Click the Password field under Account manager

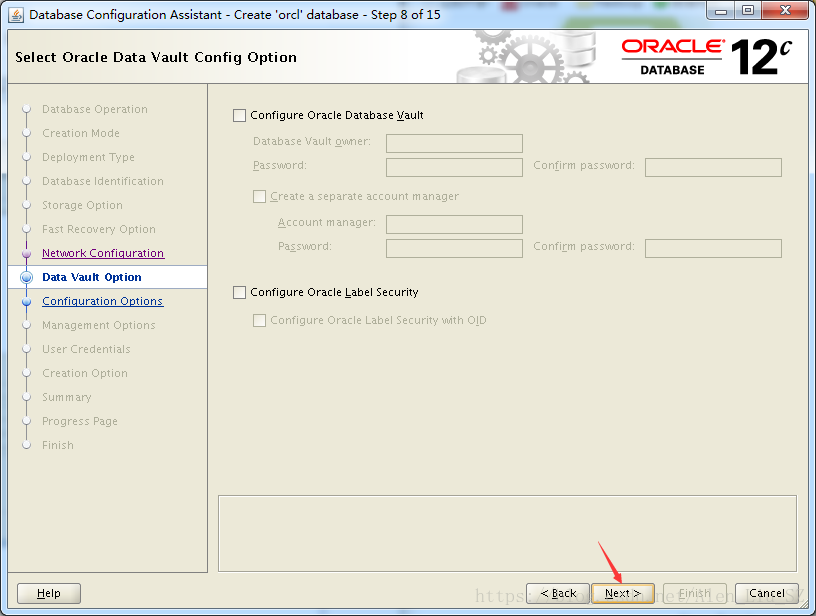[x=454, y=248]
